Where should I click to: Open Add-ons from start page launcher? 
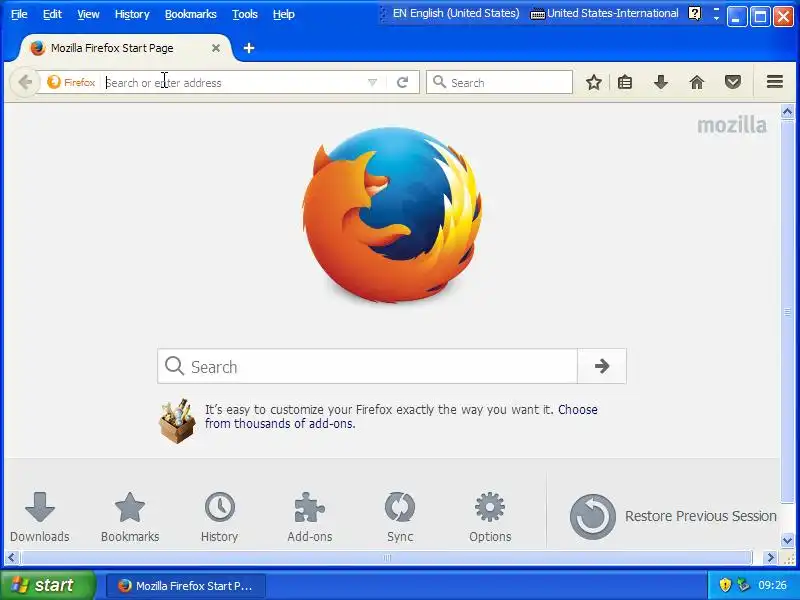pos(310,516)
